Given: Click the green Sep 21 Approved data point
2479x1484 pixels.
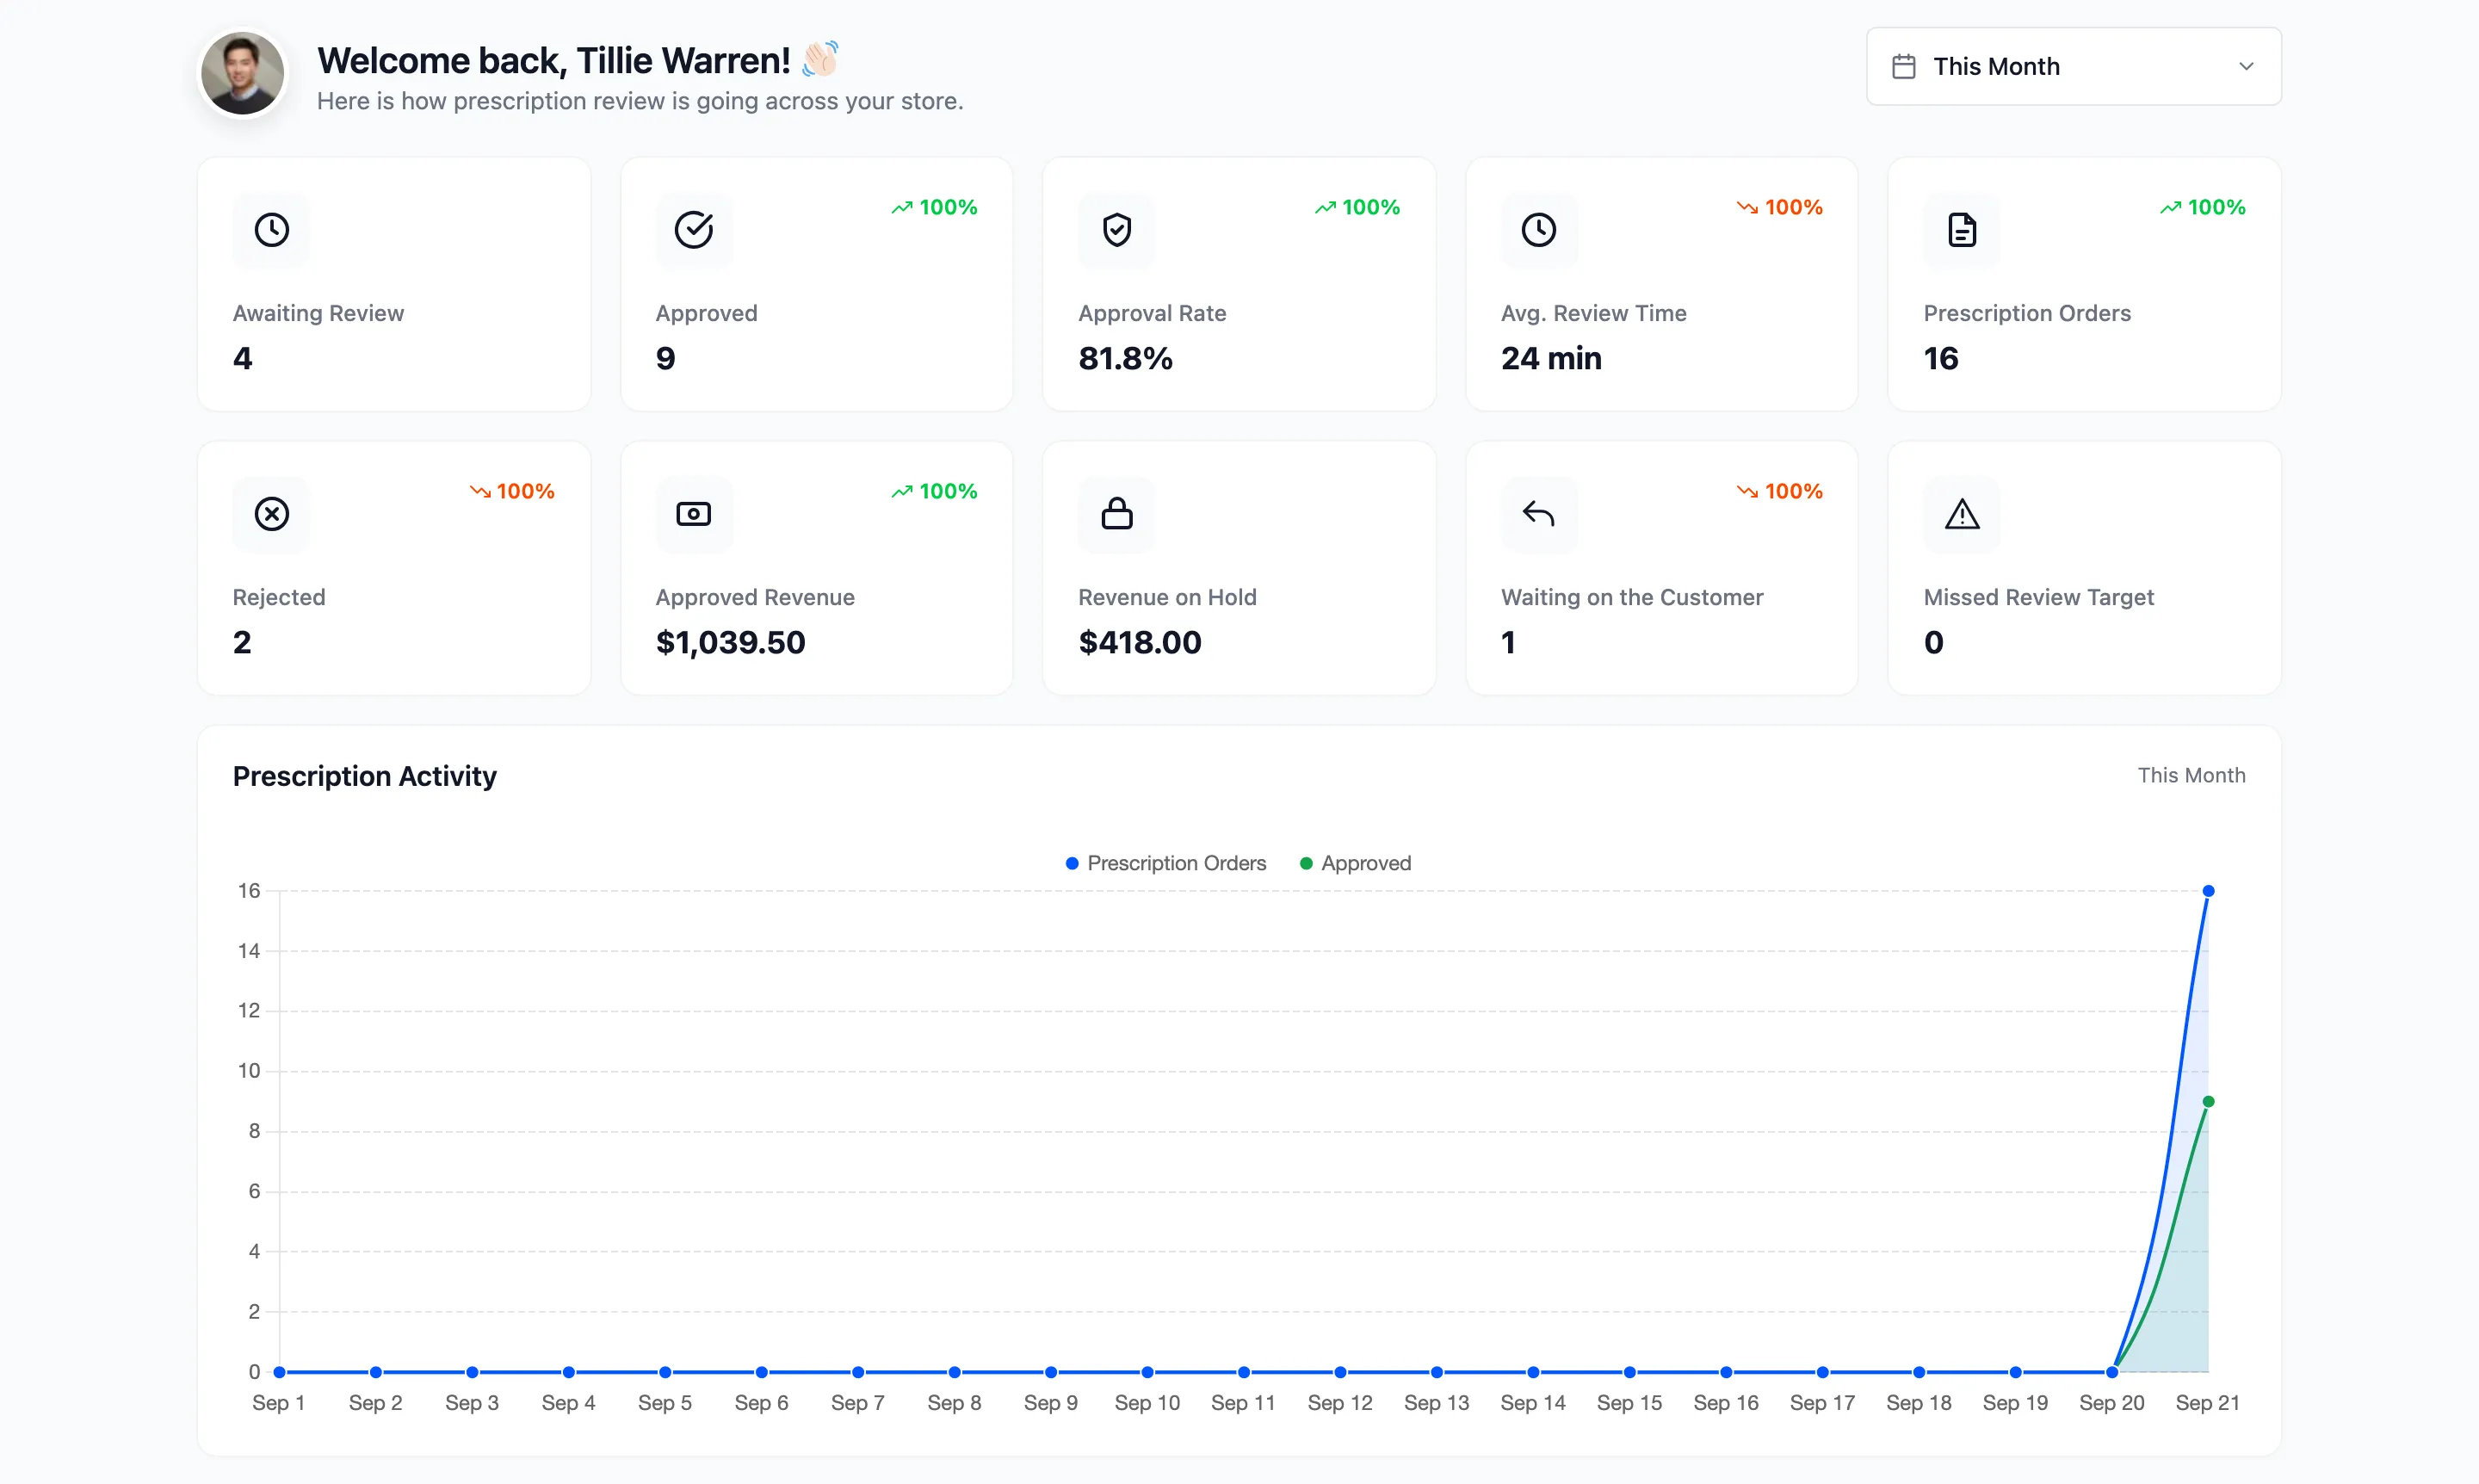Looking at the screenshot, I should 2208,1101.
